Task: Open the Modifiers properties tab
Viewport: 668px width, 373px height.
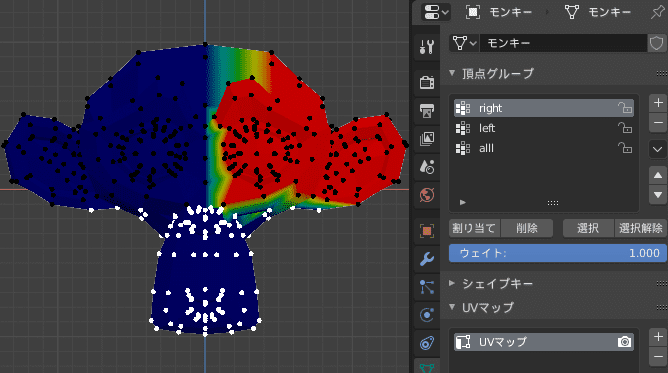Action: (426, 259)
